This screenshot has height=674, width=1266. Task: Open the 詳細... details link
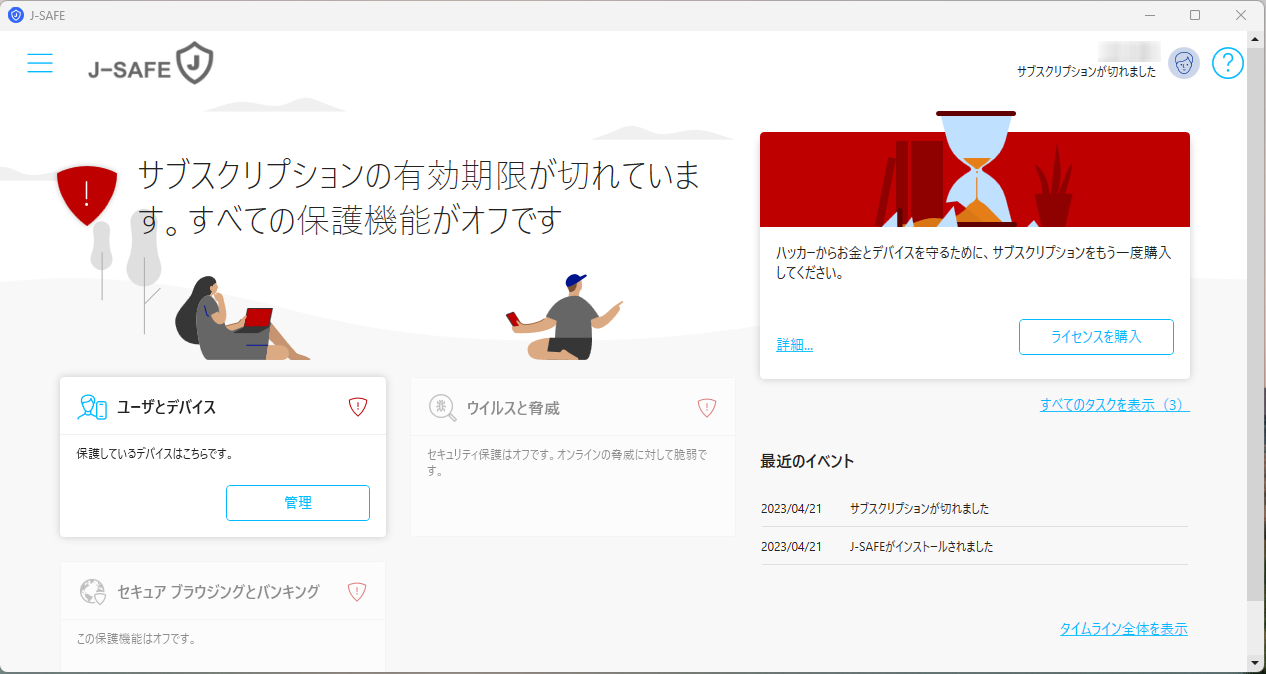pyautogui.click(x=795, y=344)
